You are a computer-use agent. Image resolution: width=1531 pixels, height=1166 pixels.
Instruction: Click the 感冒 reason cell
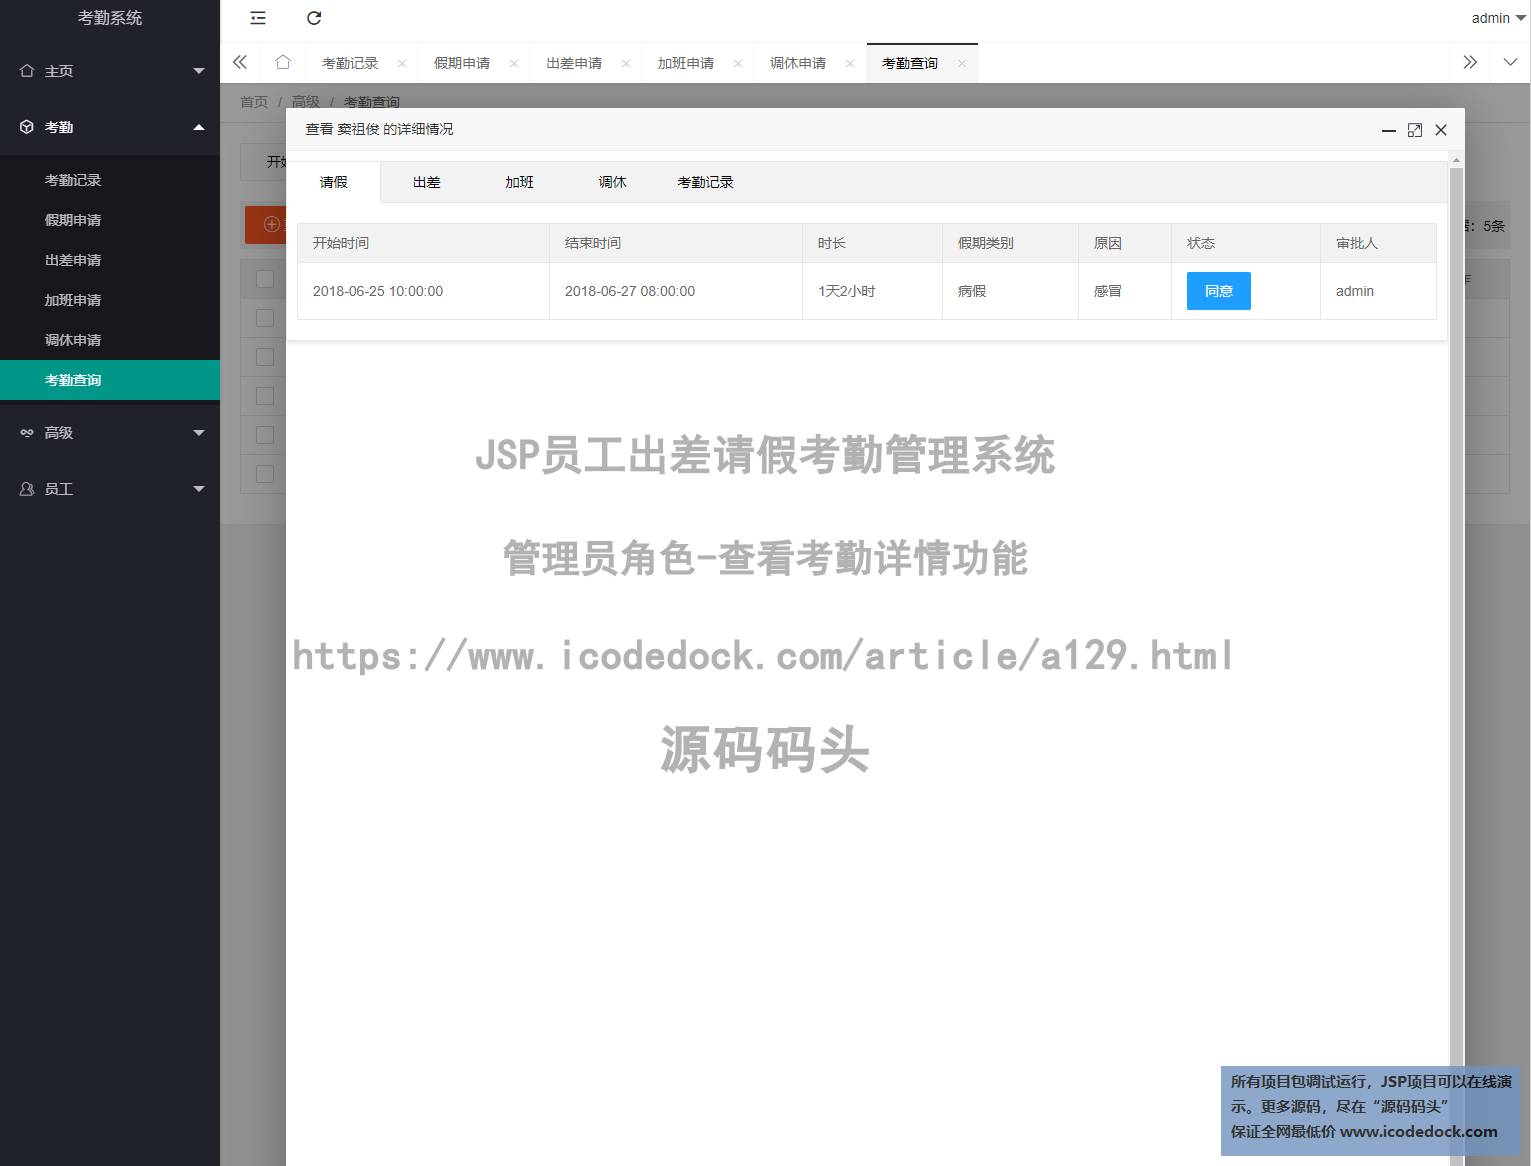pyautogui.click(x=1125, y=291)
